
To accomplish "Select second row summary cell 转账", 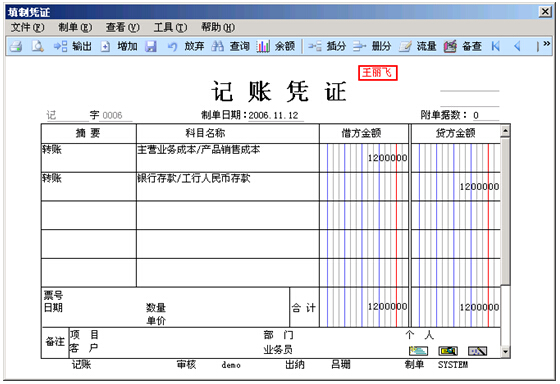I will pyautogui.click(x=89, y=186).
